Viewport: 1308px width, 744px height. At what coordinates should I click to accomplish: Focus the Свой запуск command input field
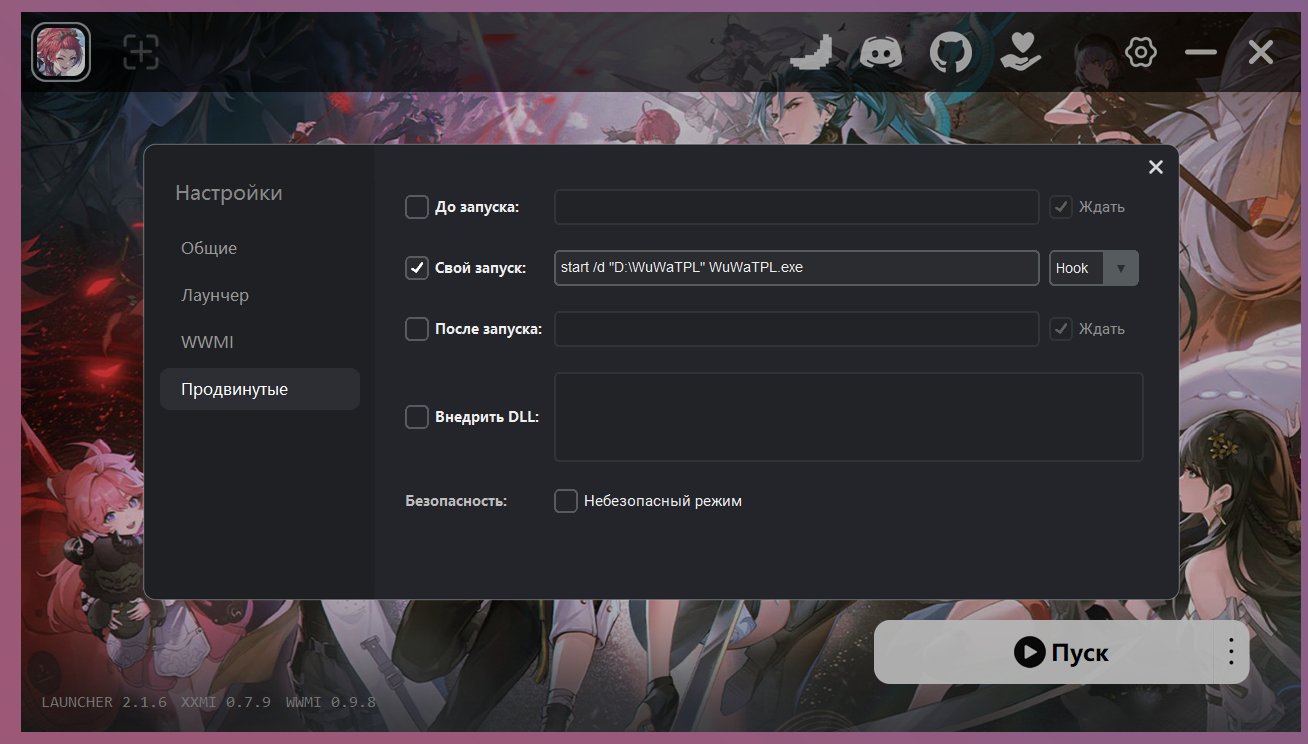click(797, 268)
